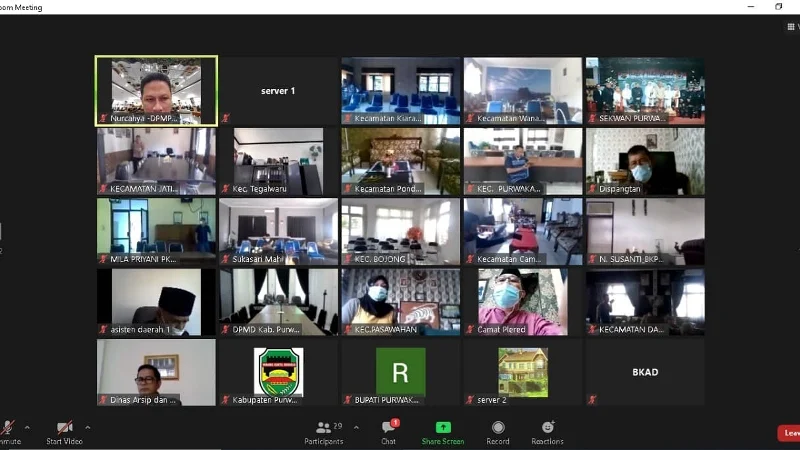Image resolution: width=800 pixels, height=450 pixels.
Task: Open the gallery View switcher at top right
Action: pos(792,27)
